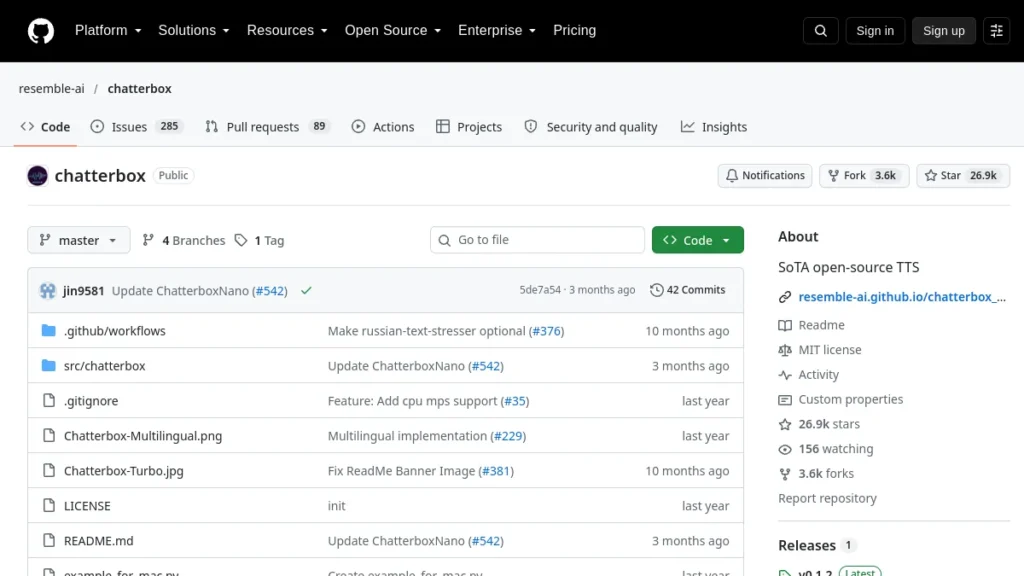
Task: View the 42 Commits history
Action: point(688,290)
